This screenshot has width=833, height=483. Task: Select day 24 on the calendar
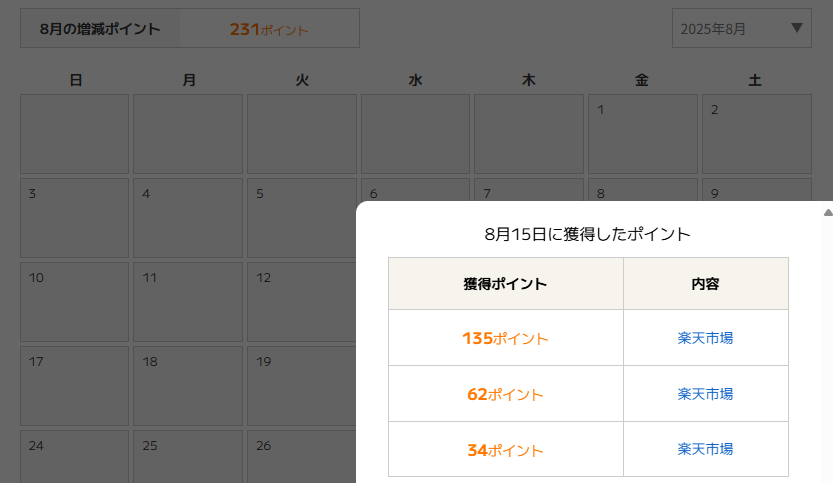pyautogui.click(x=74, y=458)
